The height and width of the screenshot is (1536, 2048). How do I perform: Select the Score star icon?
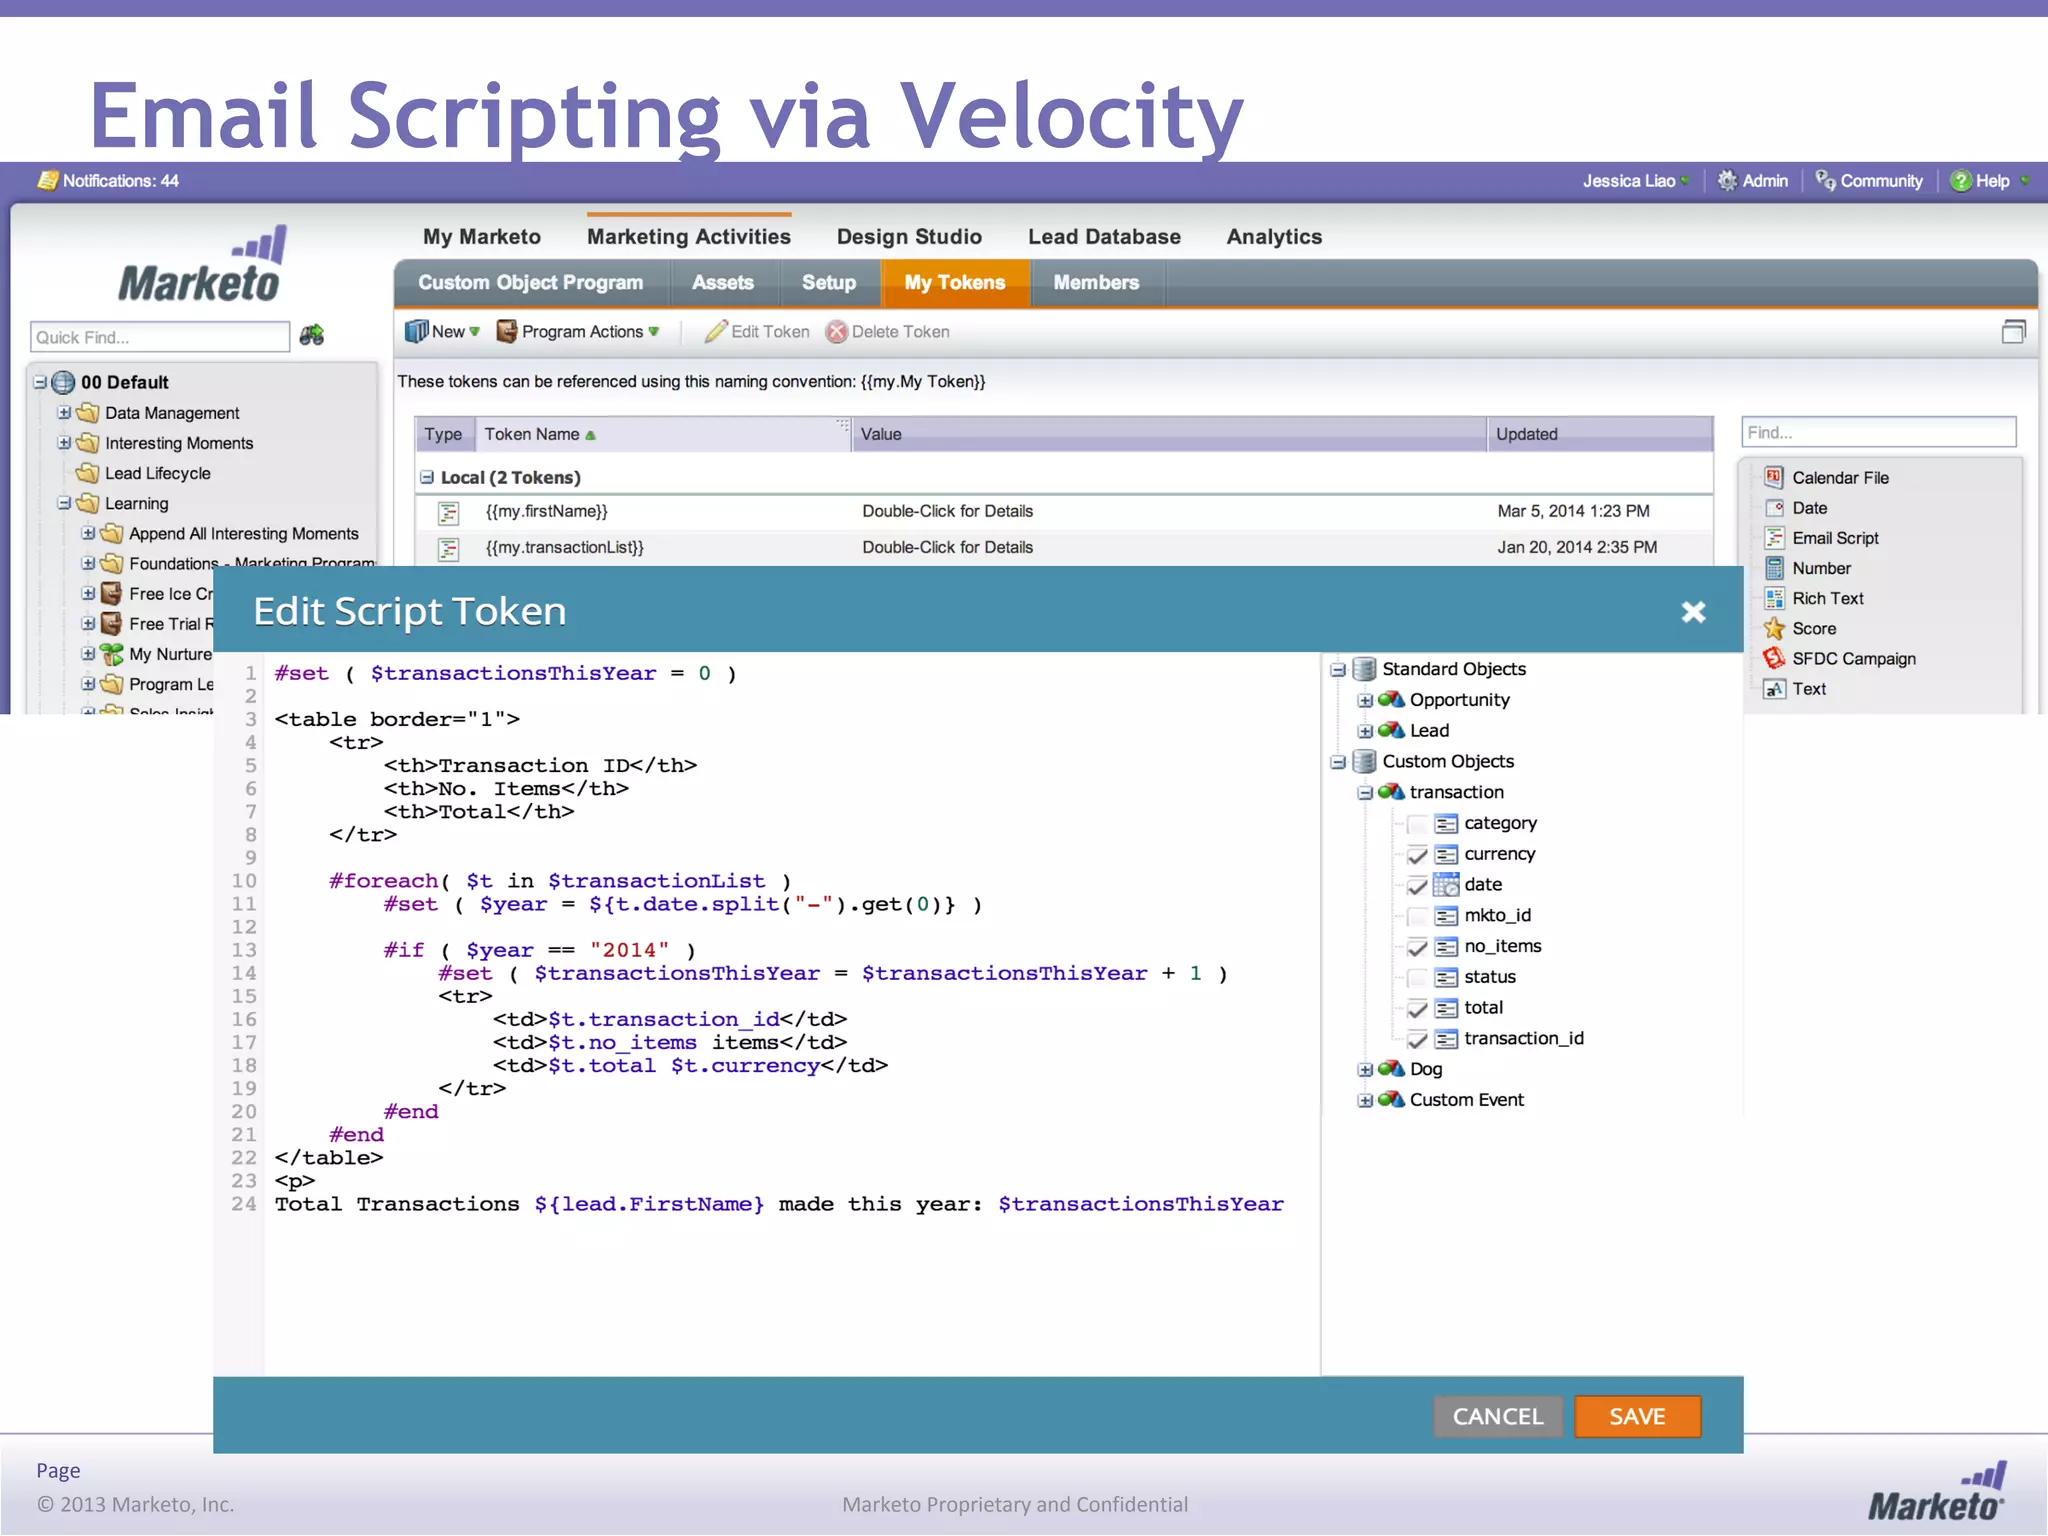(1774, 628)
